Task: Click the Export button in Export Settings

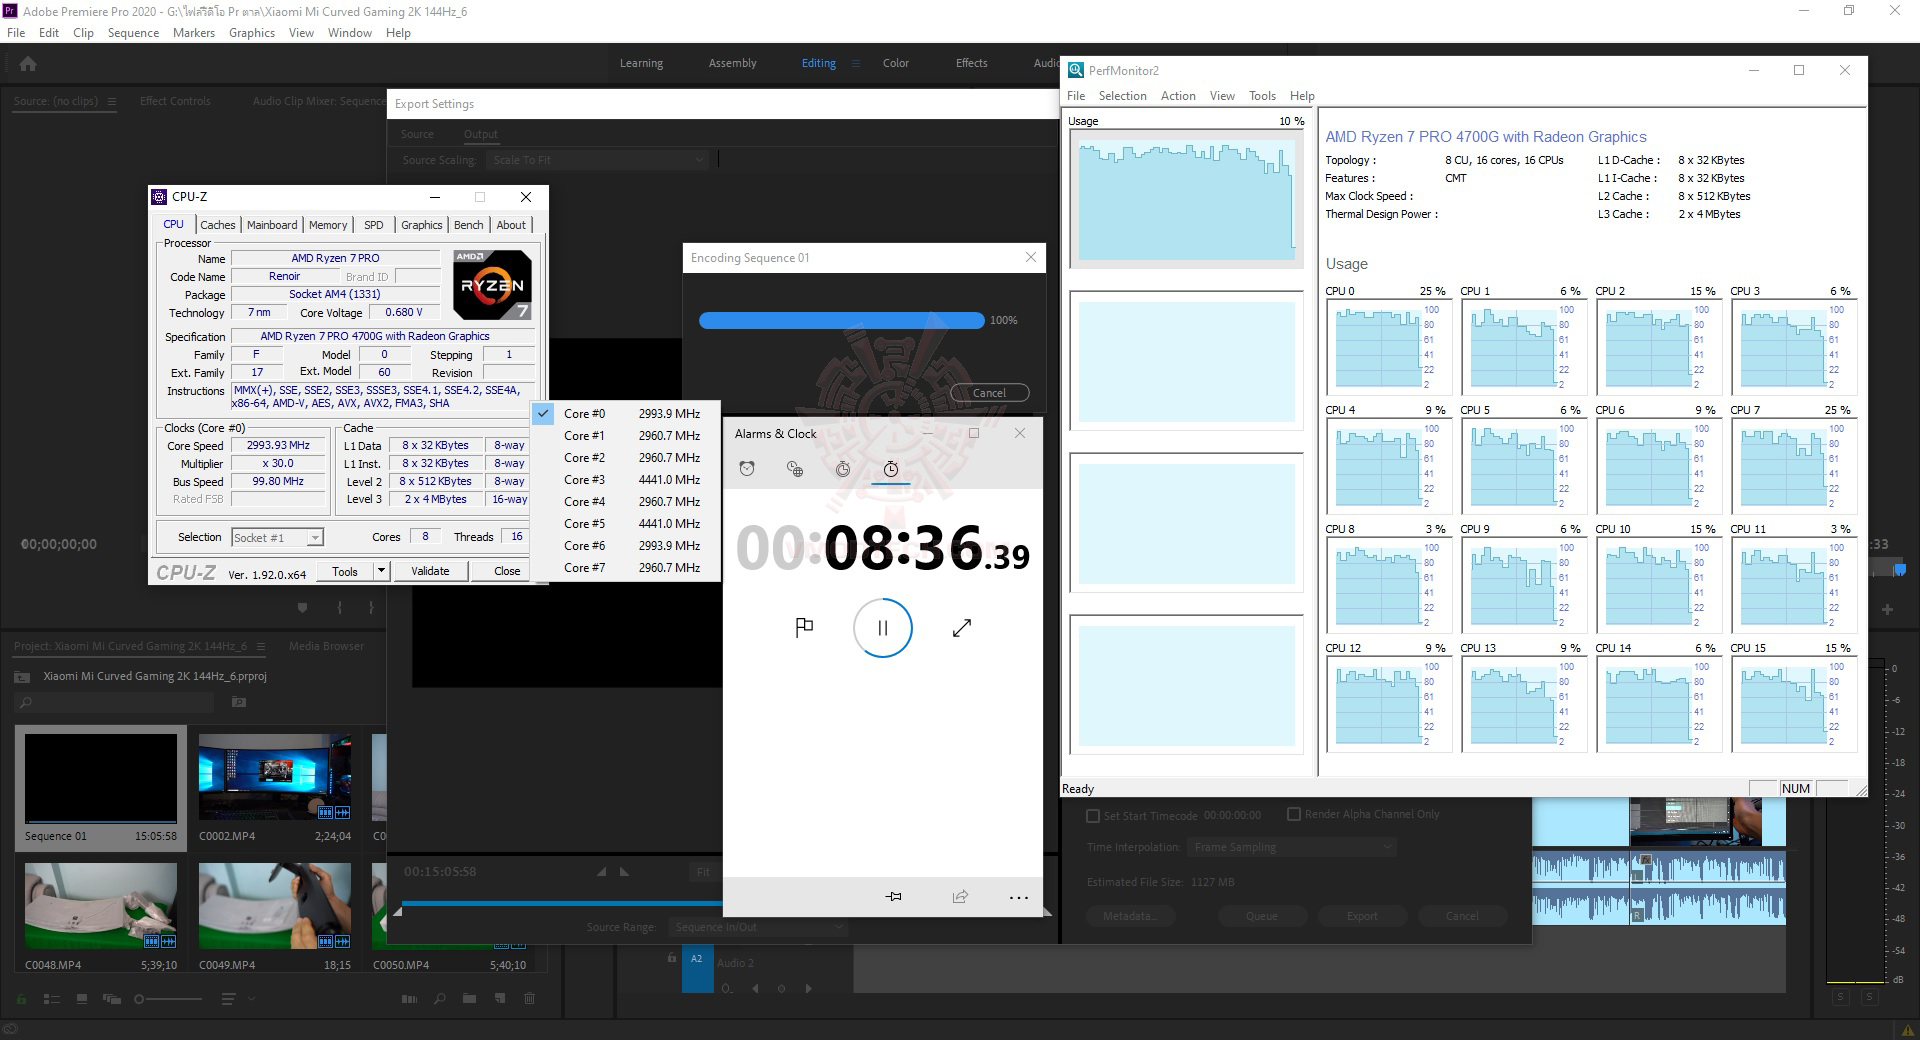Action: [1362, 916]
